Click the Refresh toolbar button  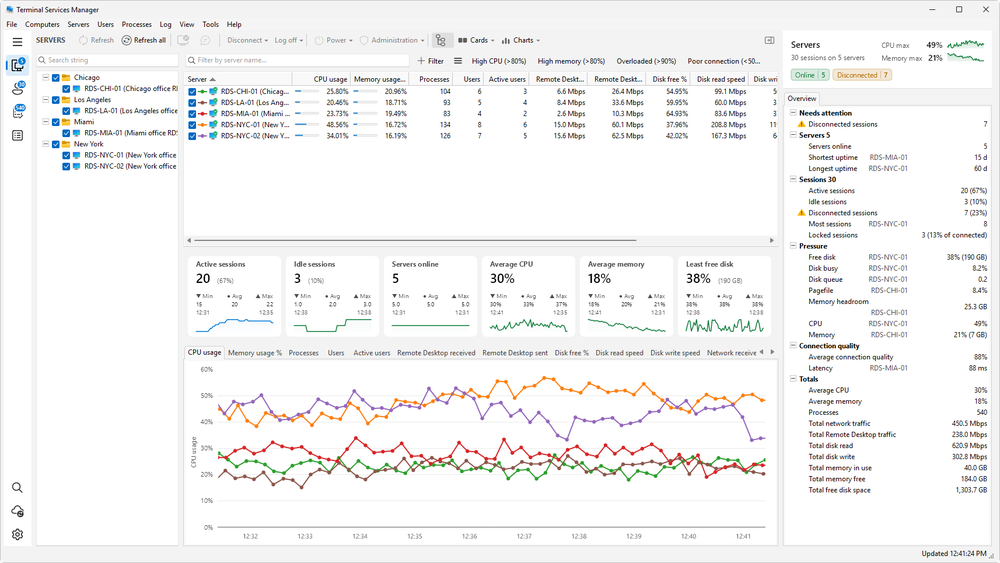pos(96,40)
